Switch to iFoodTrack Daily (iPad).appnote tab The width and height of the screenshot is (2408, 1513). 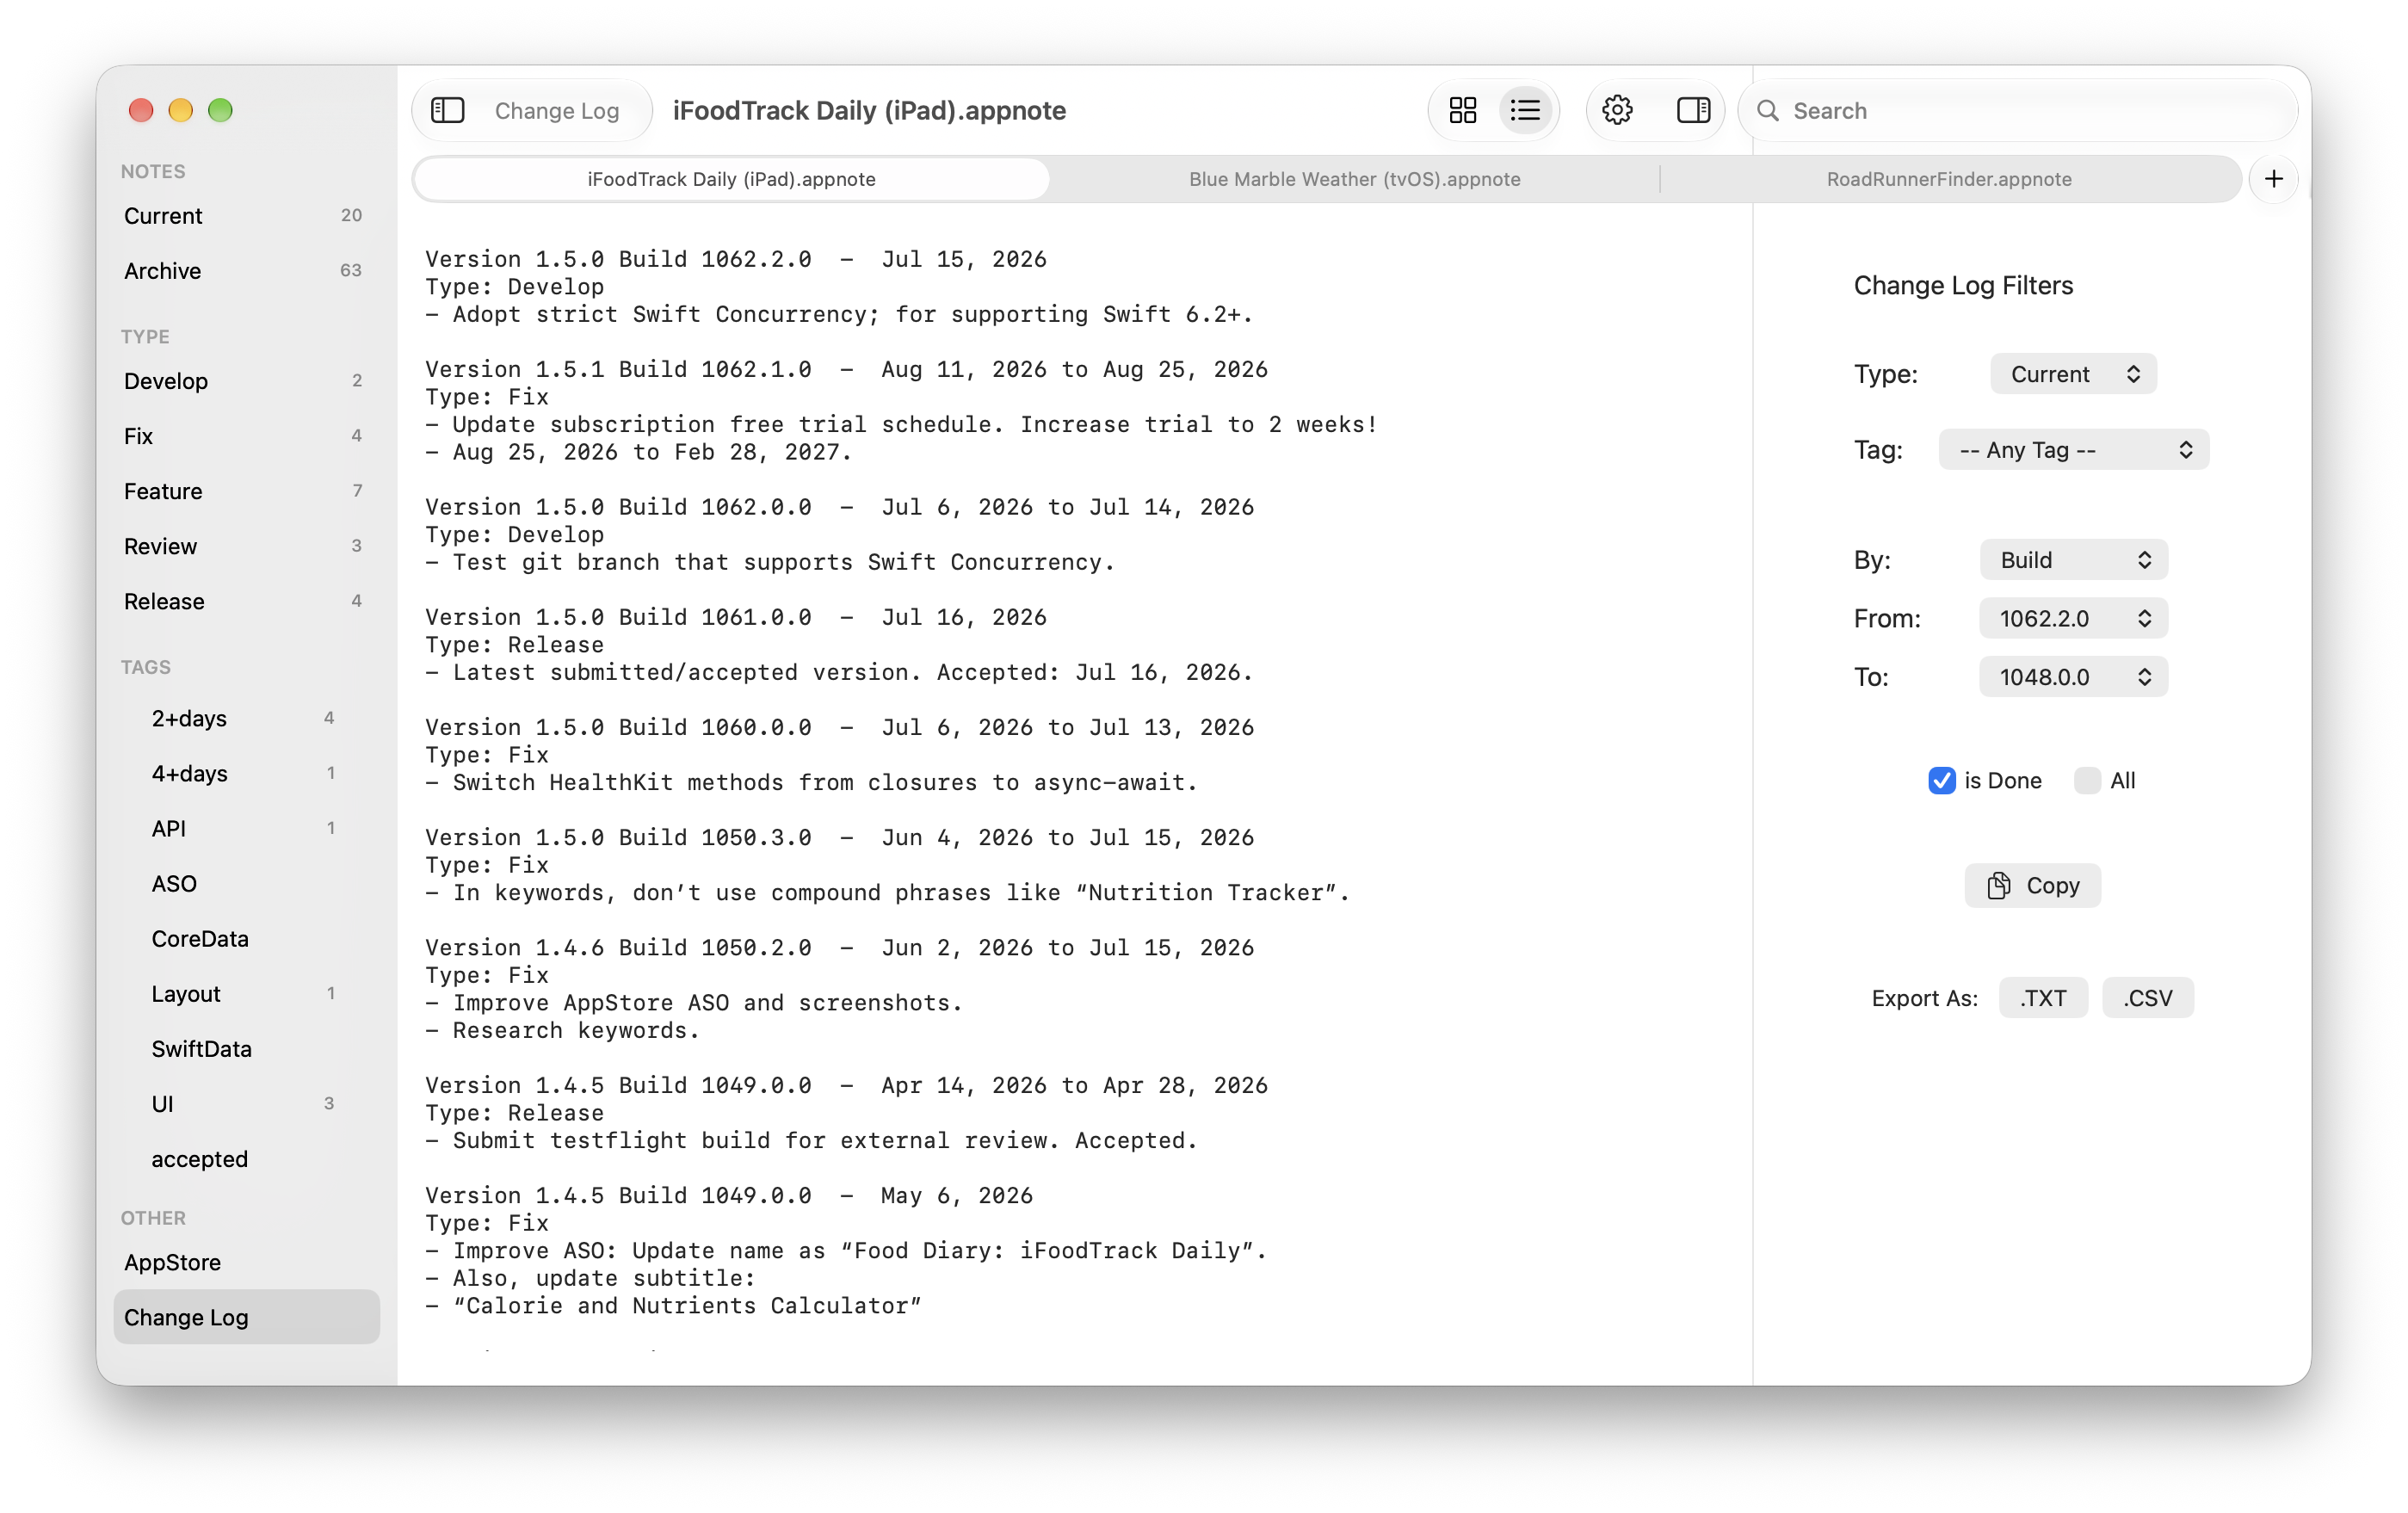click(731, 179)
